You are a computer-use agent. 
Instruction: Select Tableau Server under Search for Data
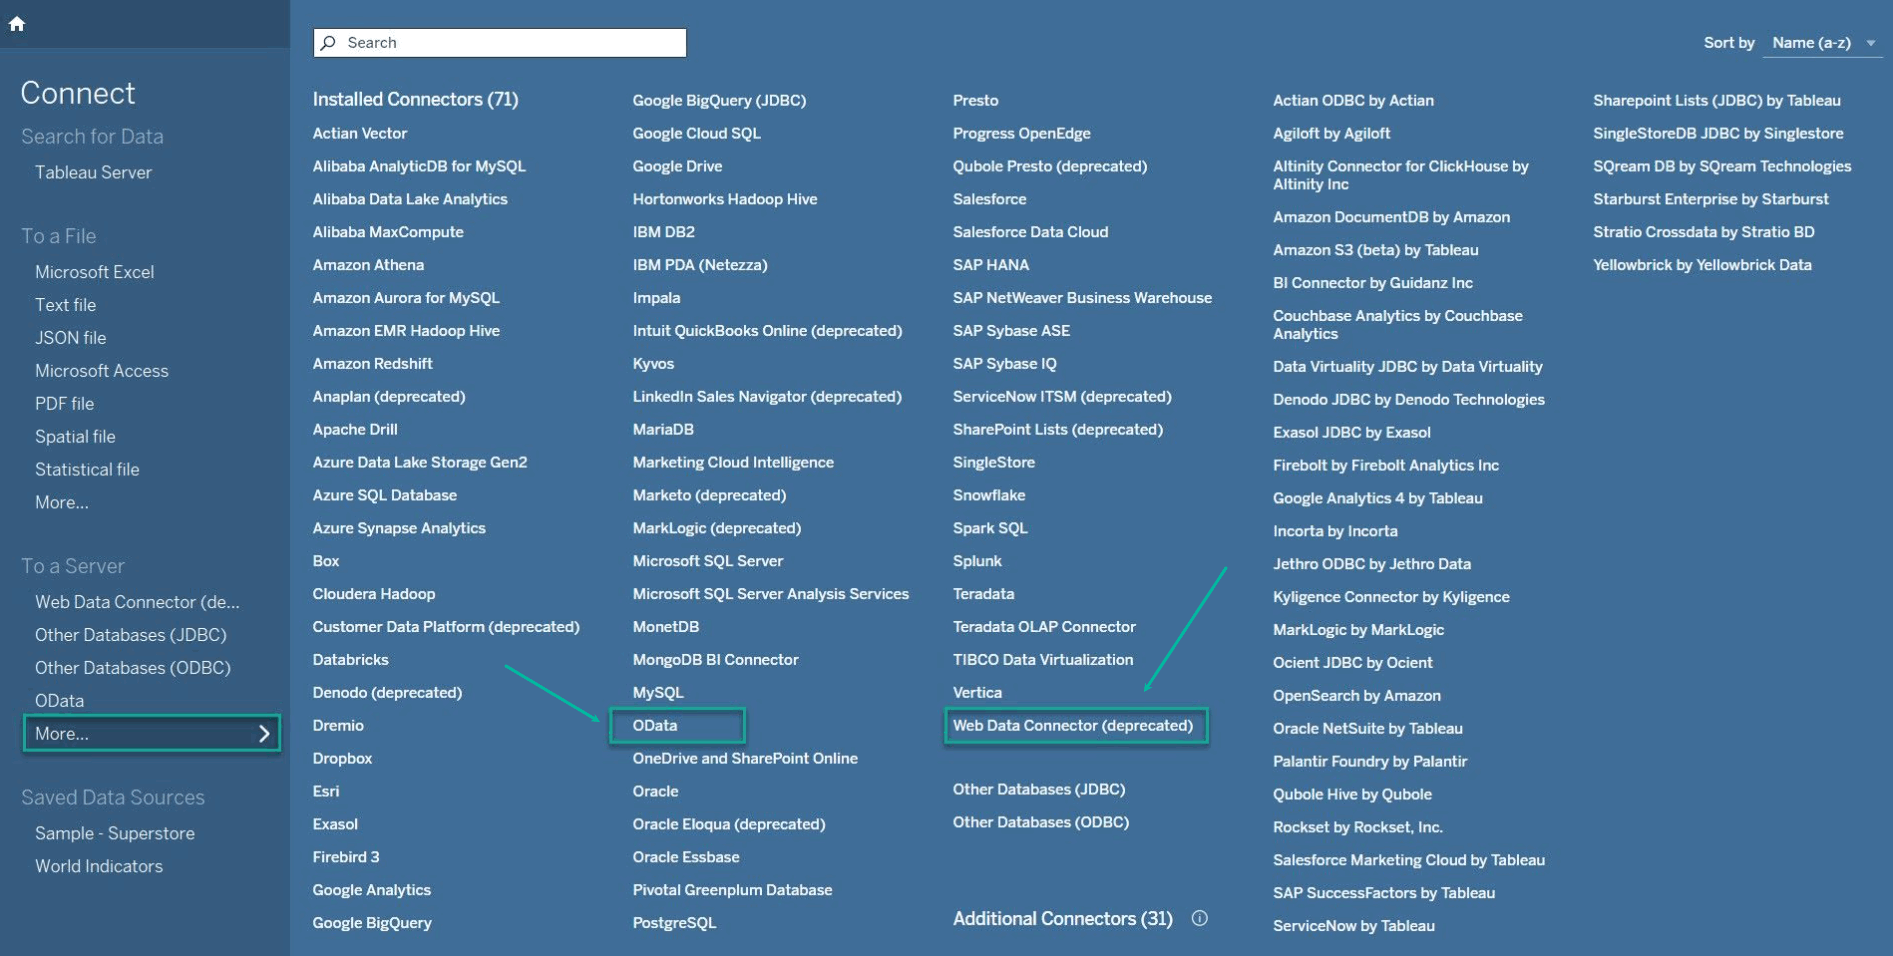pos(93,171)
